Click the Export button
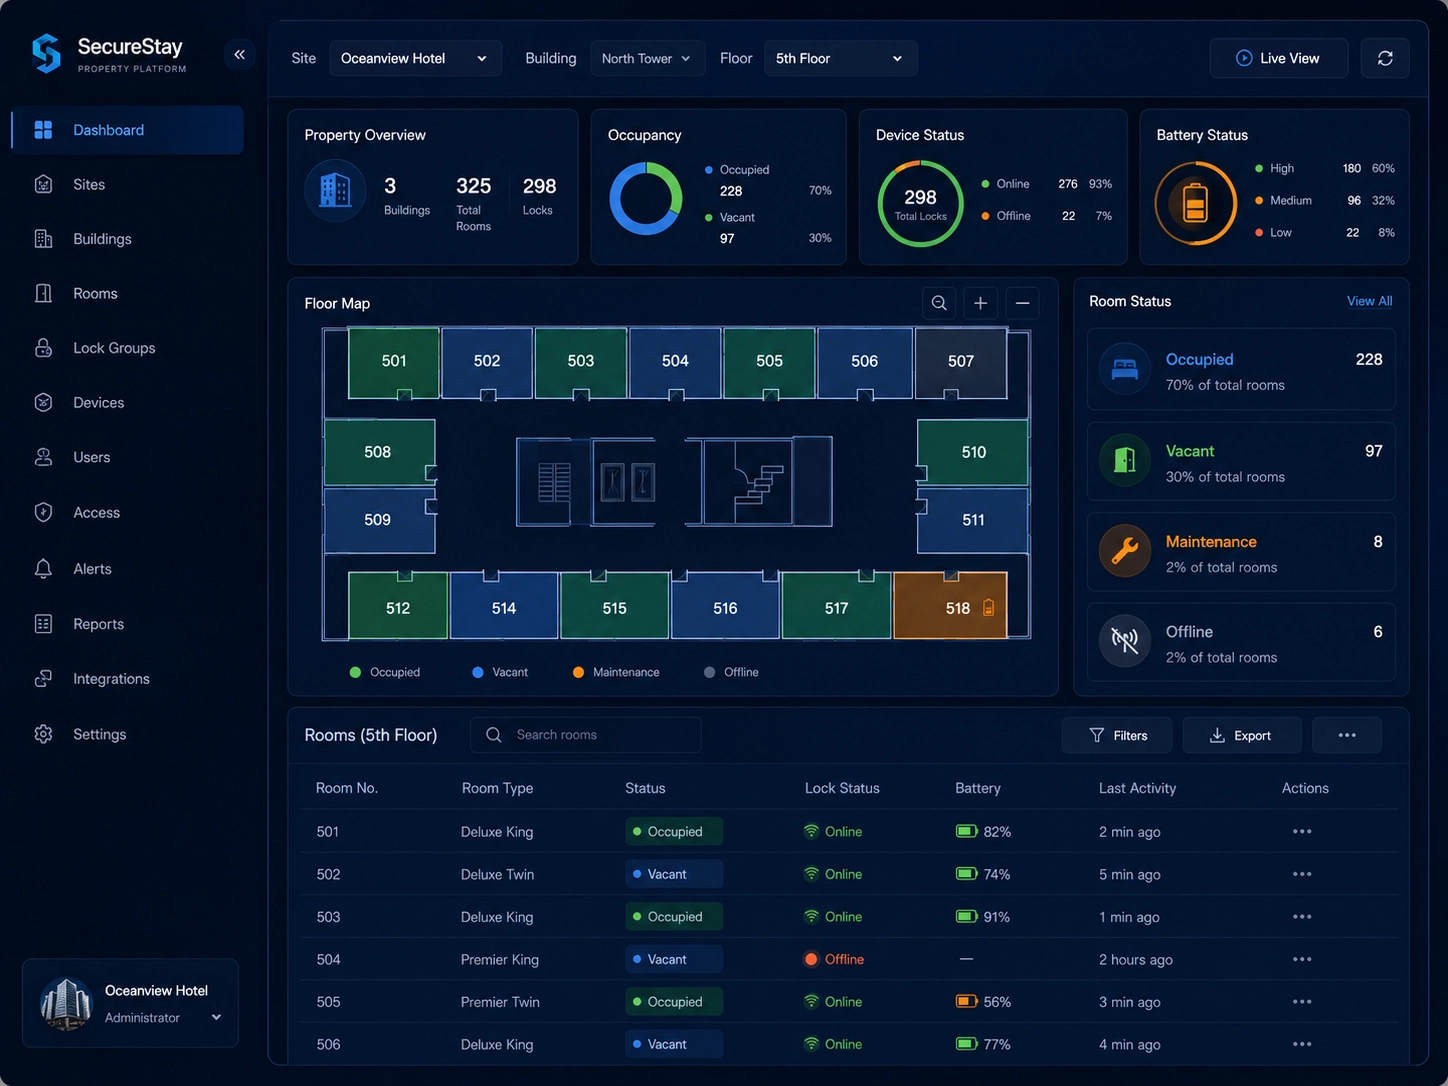 (1241, 735)
